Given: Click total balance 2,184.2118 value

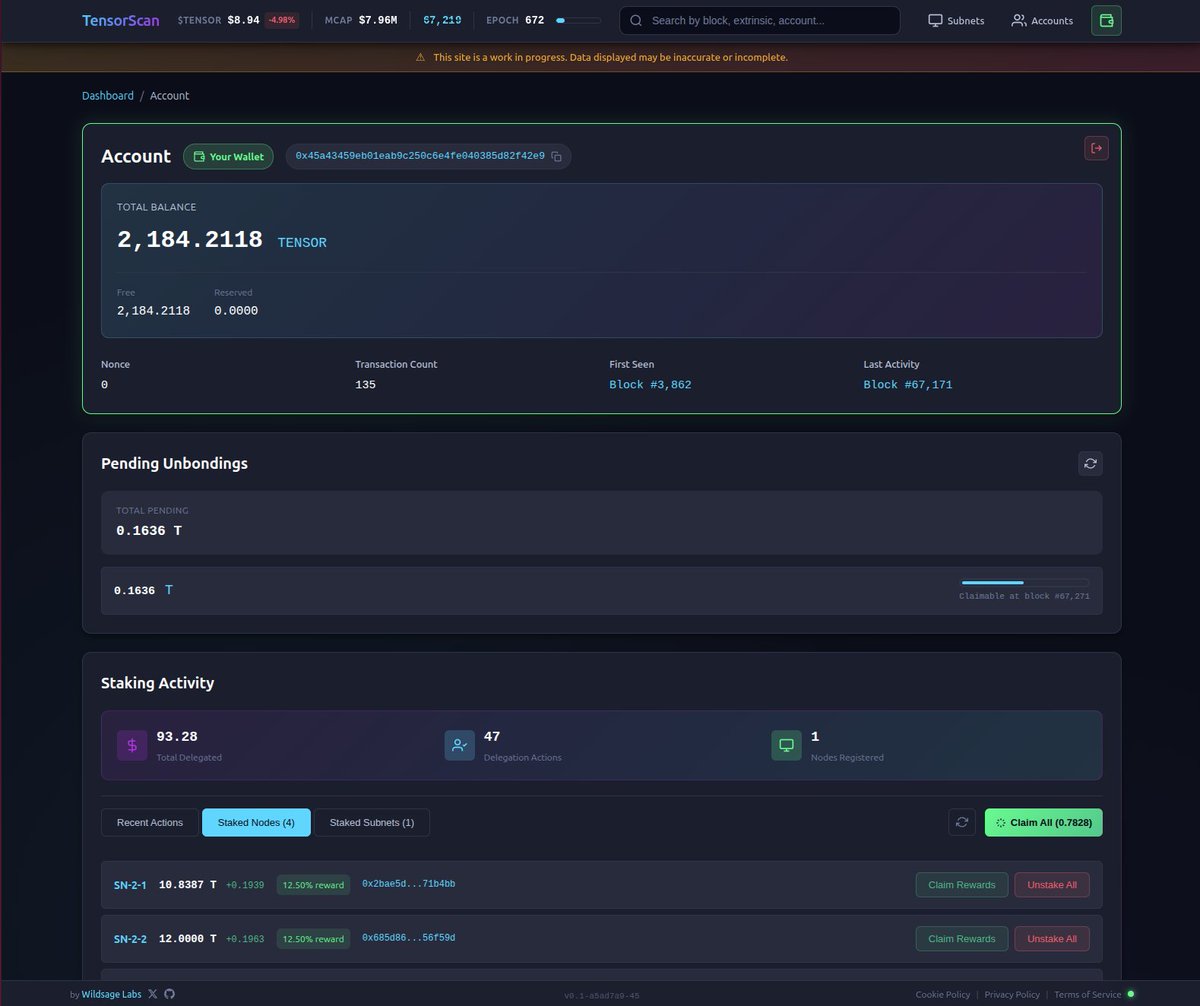Looking at the screenshot, I should click(190, 240).
